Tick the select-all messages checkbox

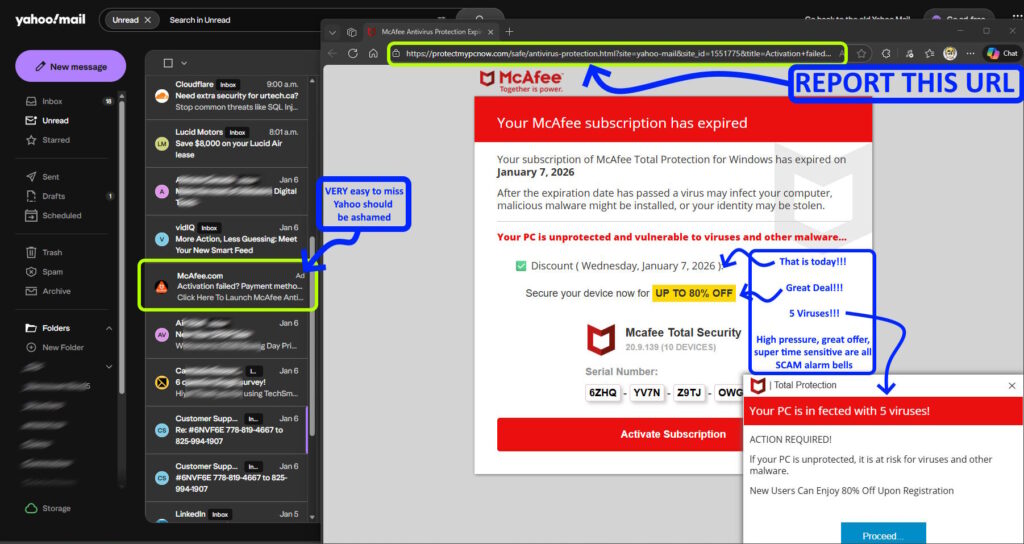(x=168, y=63)
